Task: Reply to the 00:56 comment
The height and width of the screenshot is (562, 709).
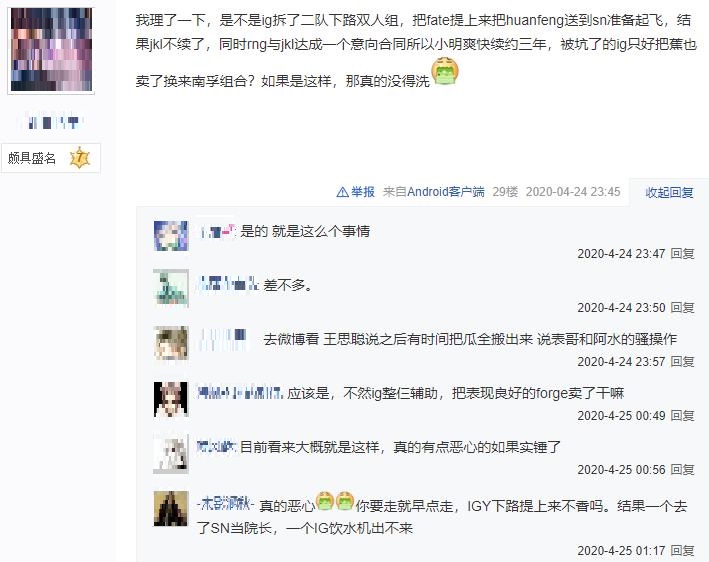Action: coord(682,470)
